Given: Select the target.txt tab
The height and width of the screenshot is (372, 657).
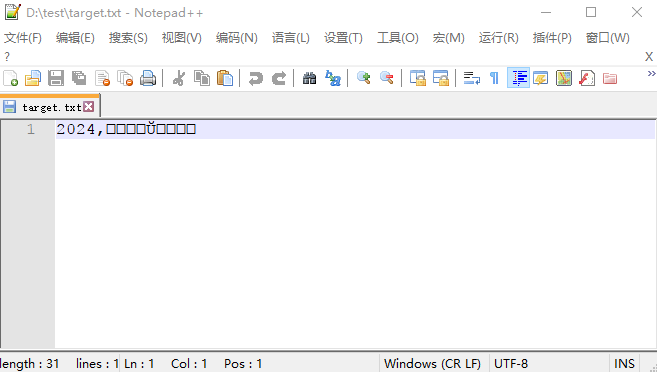Looking at the screenshot, I should click(51, 107).
